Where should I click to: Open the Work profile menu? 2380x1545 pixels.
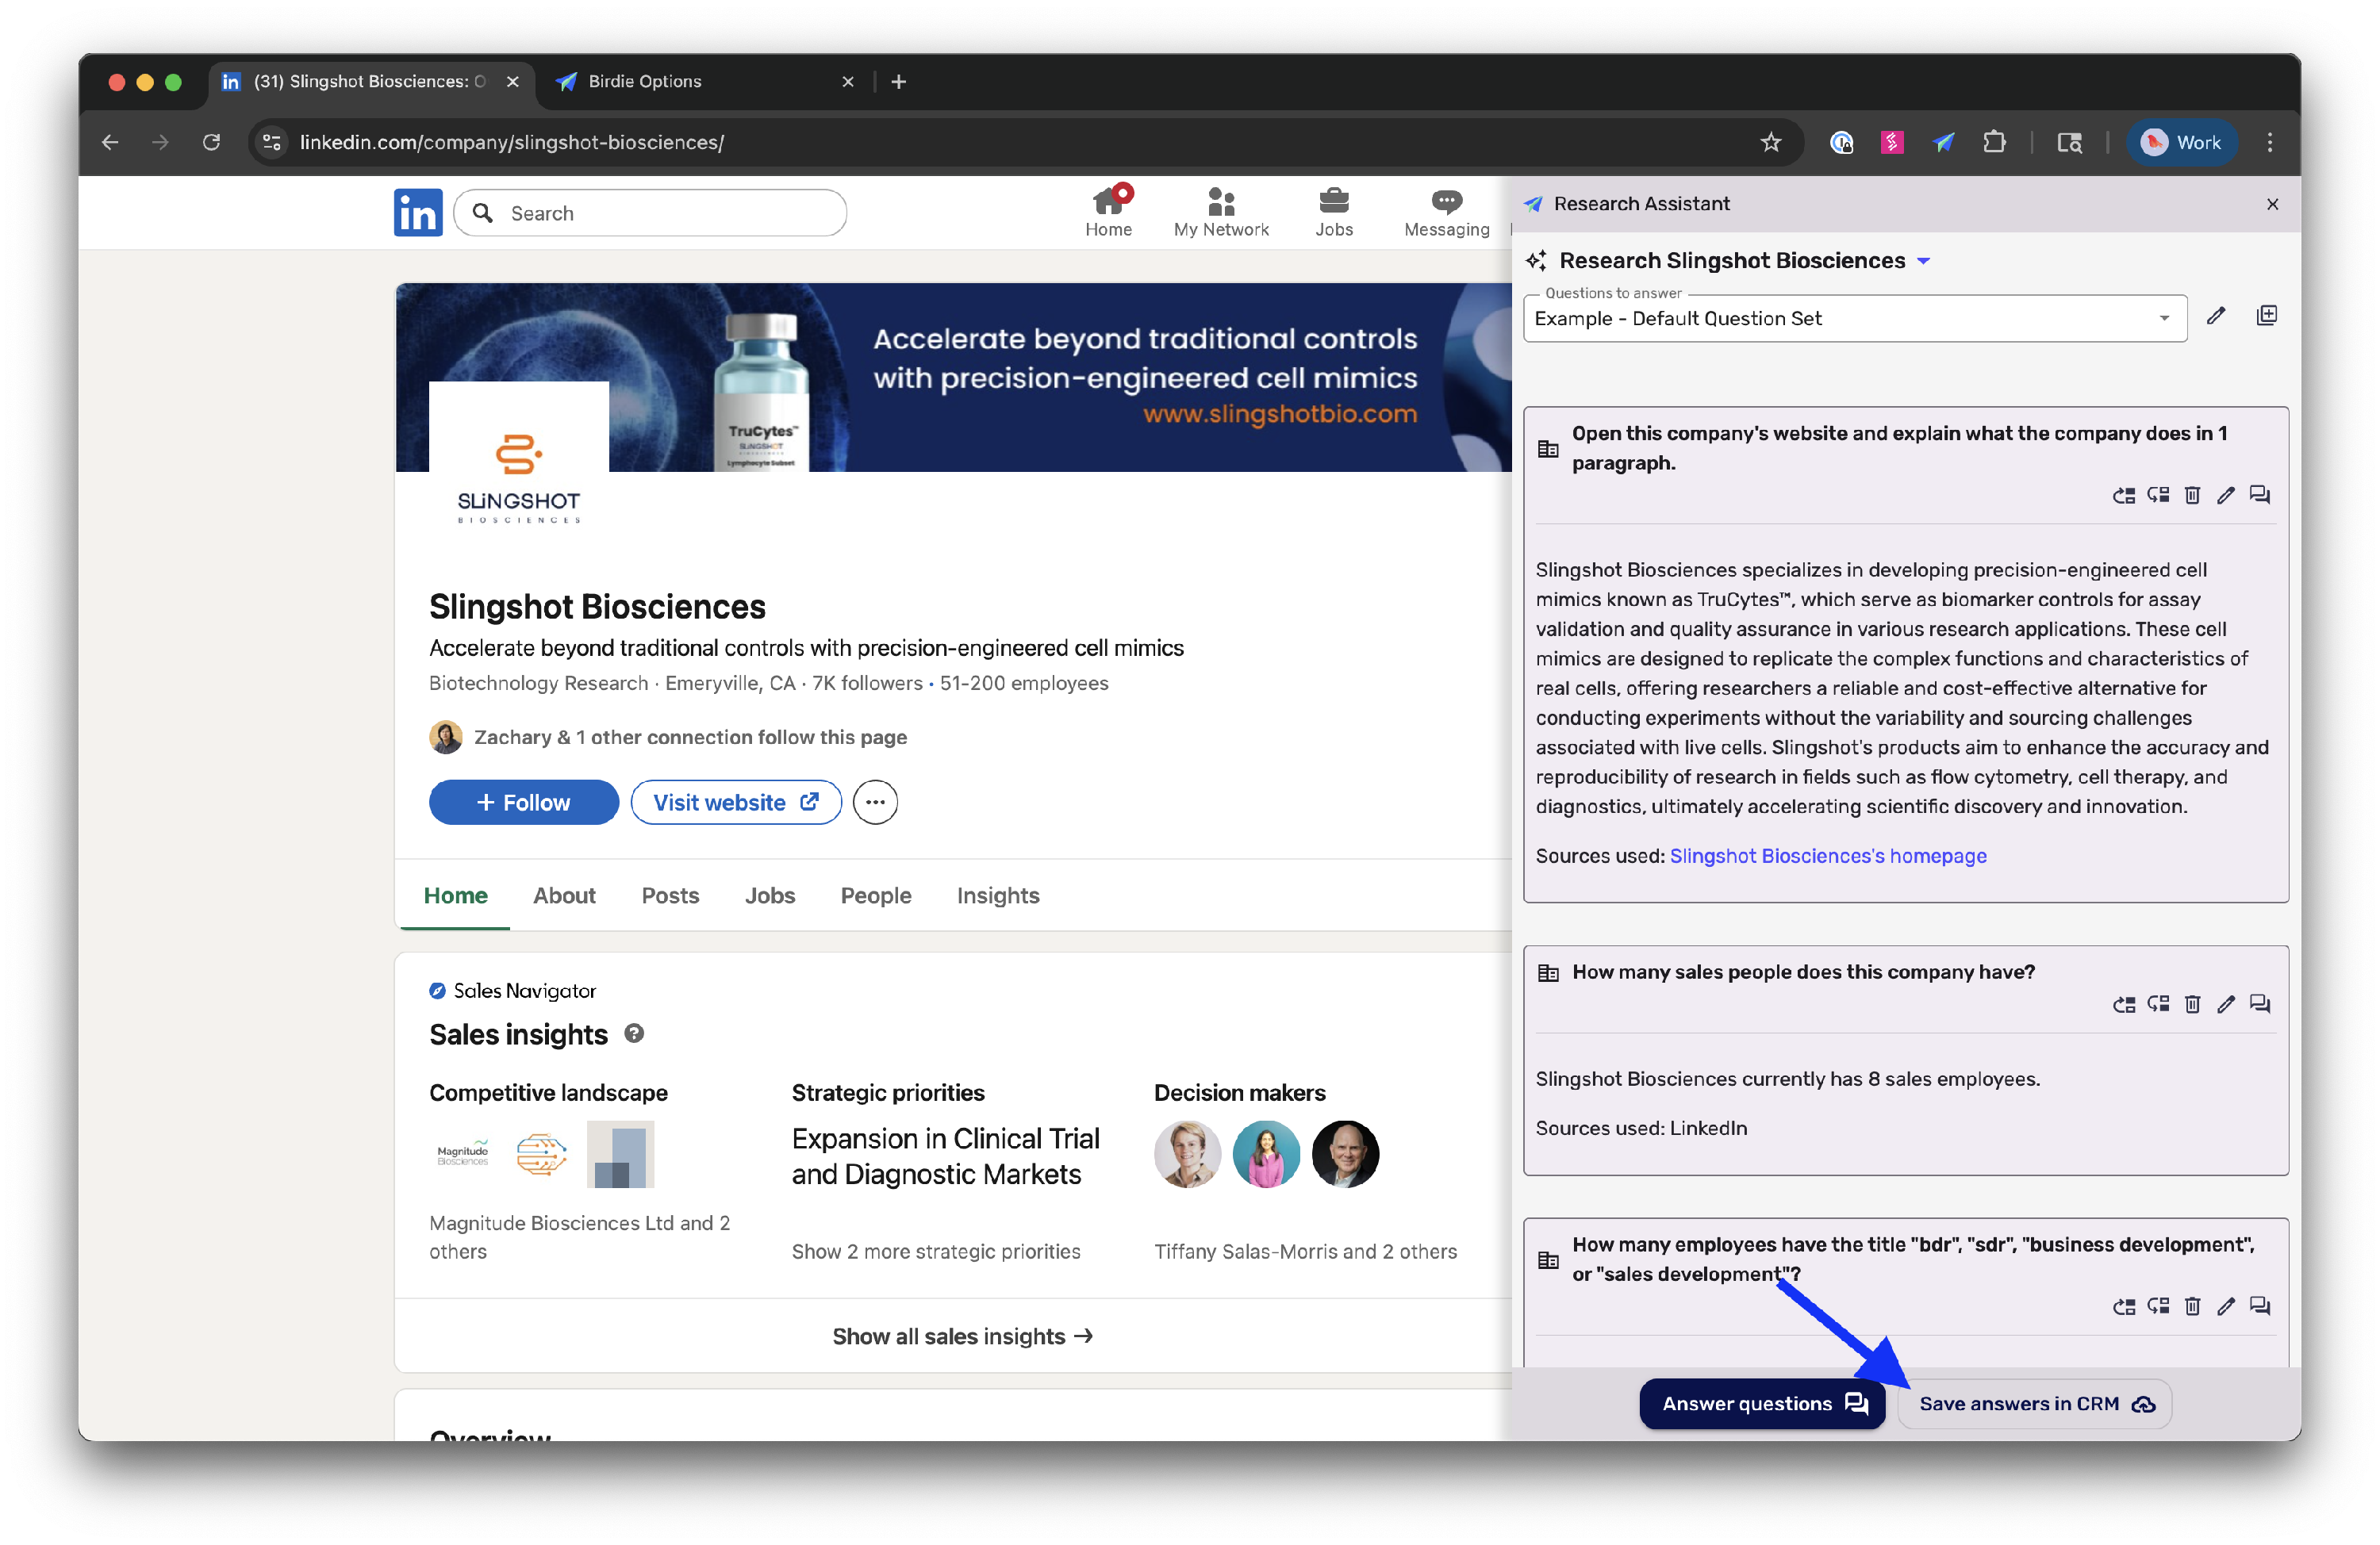click(2181, 143)
